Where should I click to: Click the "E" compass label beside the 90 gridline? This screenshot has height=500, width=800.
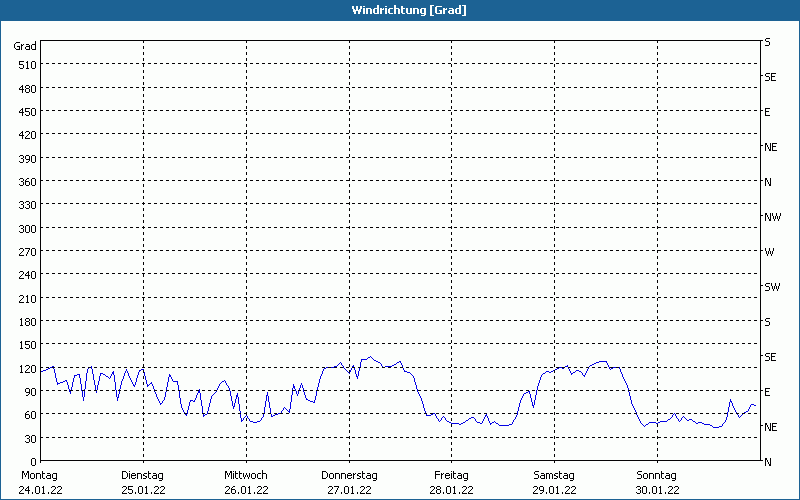[767, 392]
